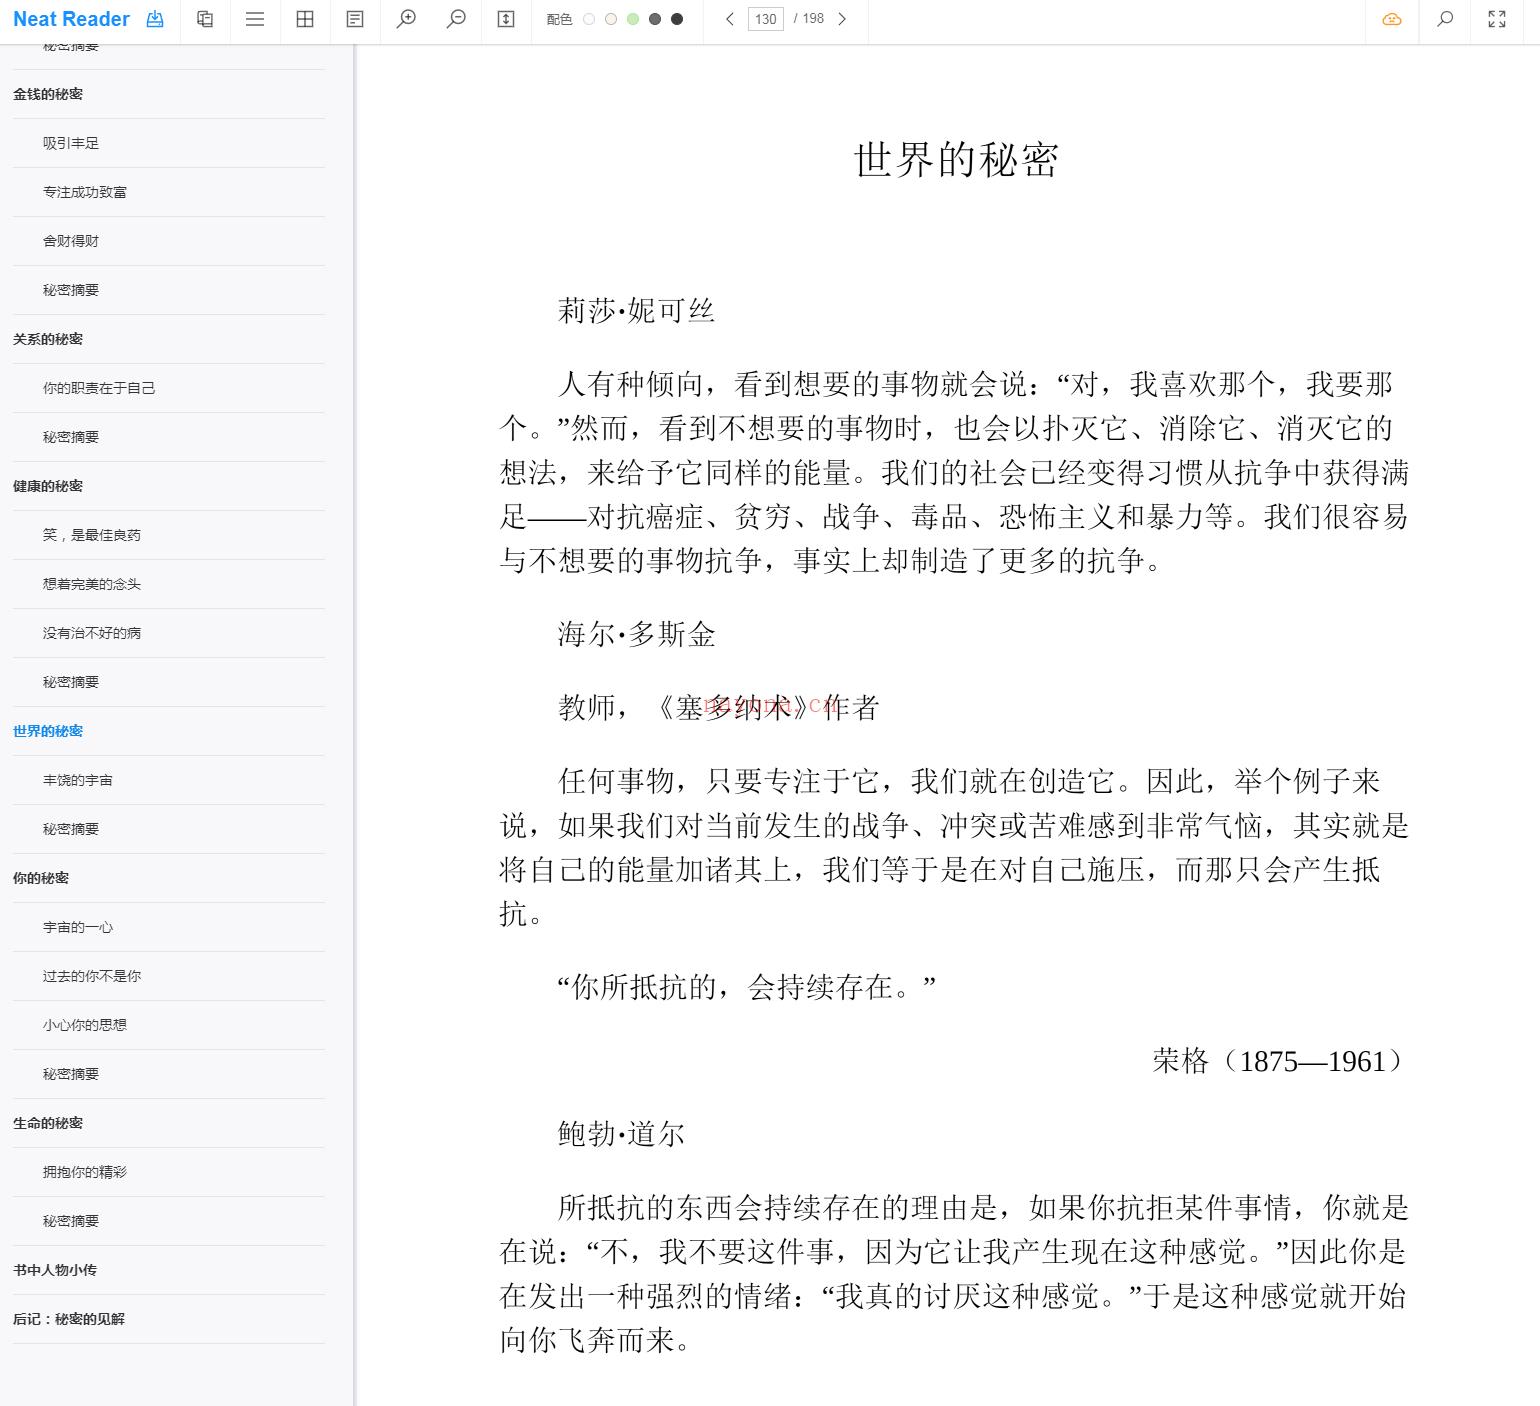
Task: Open the notes panel icon
Action: pos(355,19)
